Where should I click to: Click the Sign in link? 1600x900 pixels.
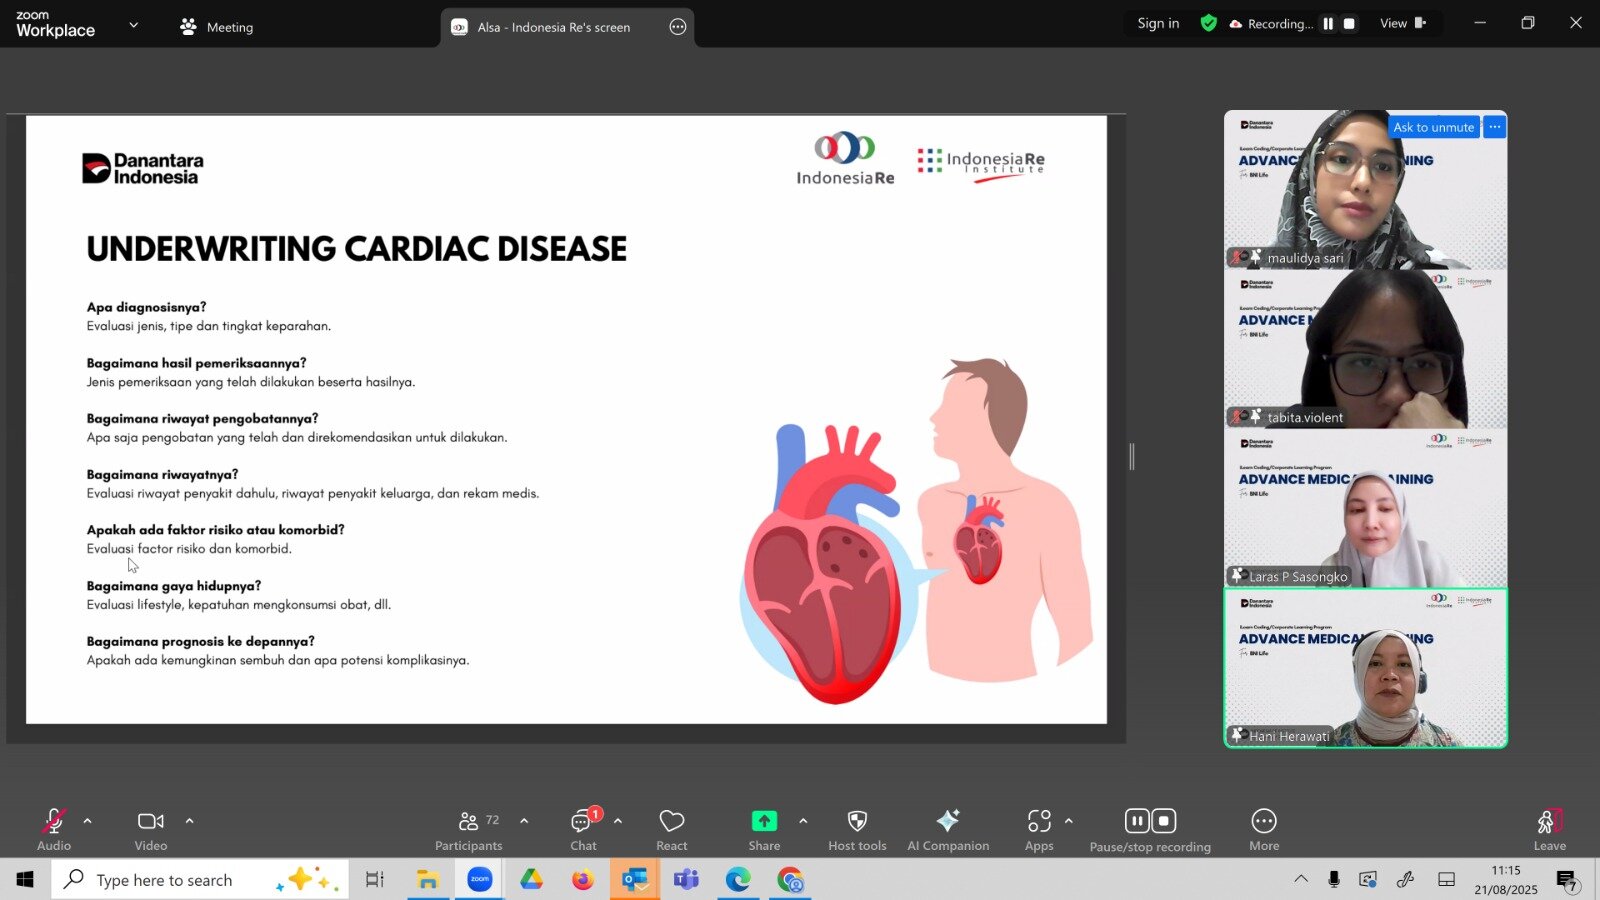coord(1158,24)
